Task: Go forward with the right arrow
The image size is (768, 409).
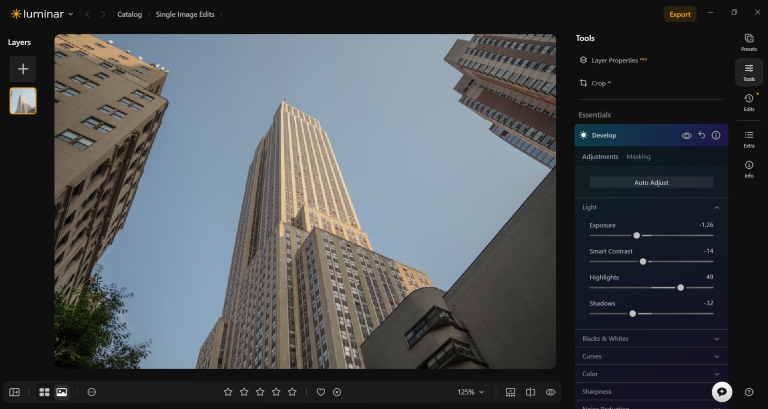Action: pyautogui.click(x=103, y=14)
